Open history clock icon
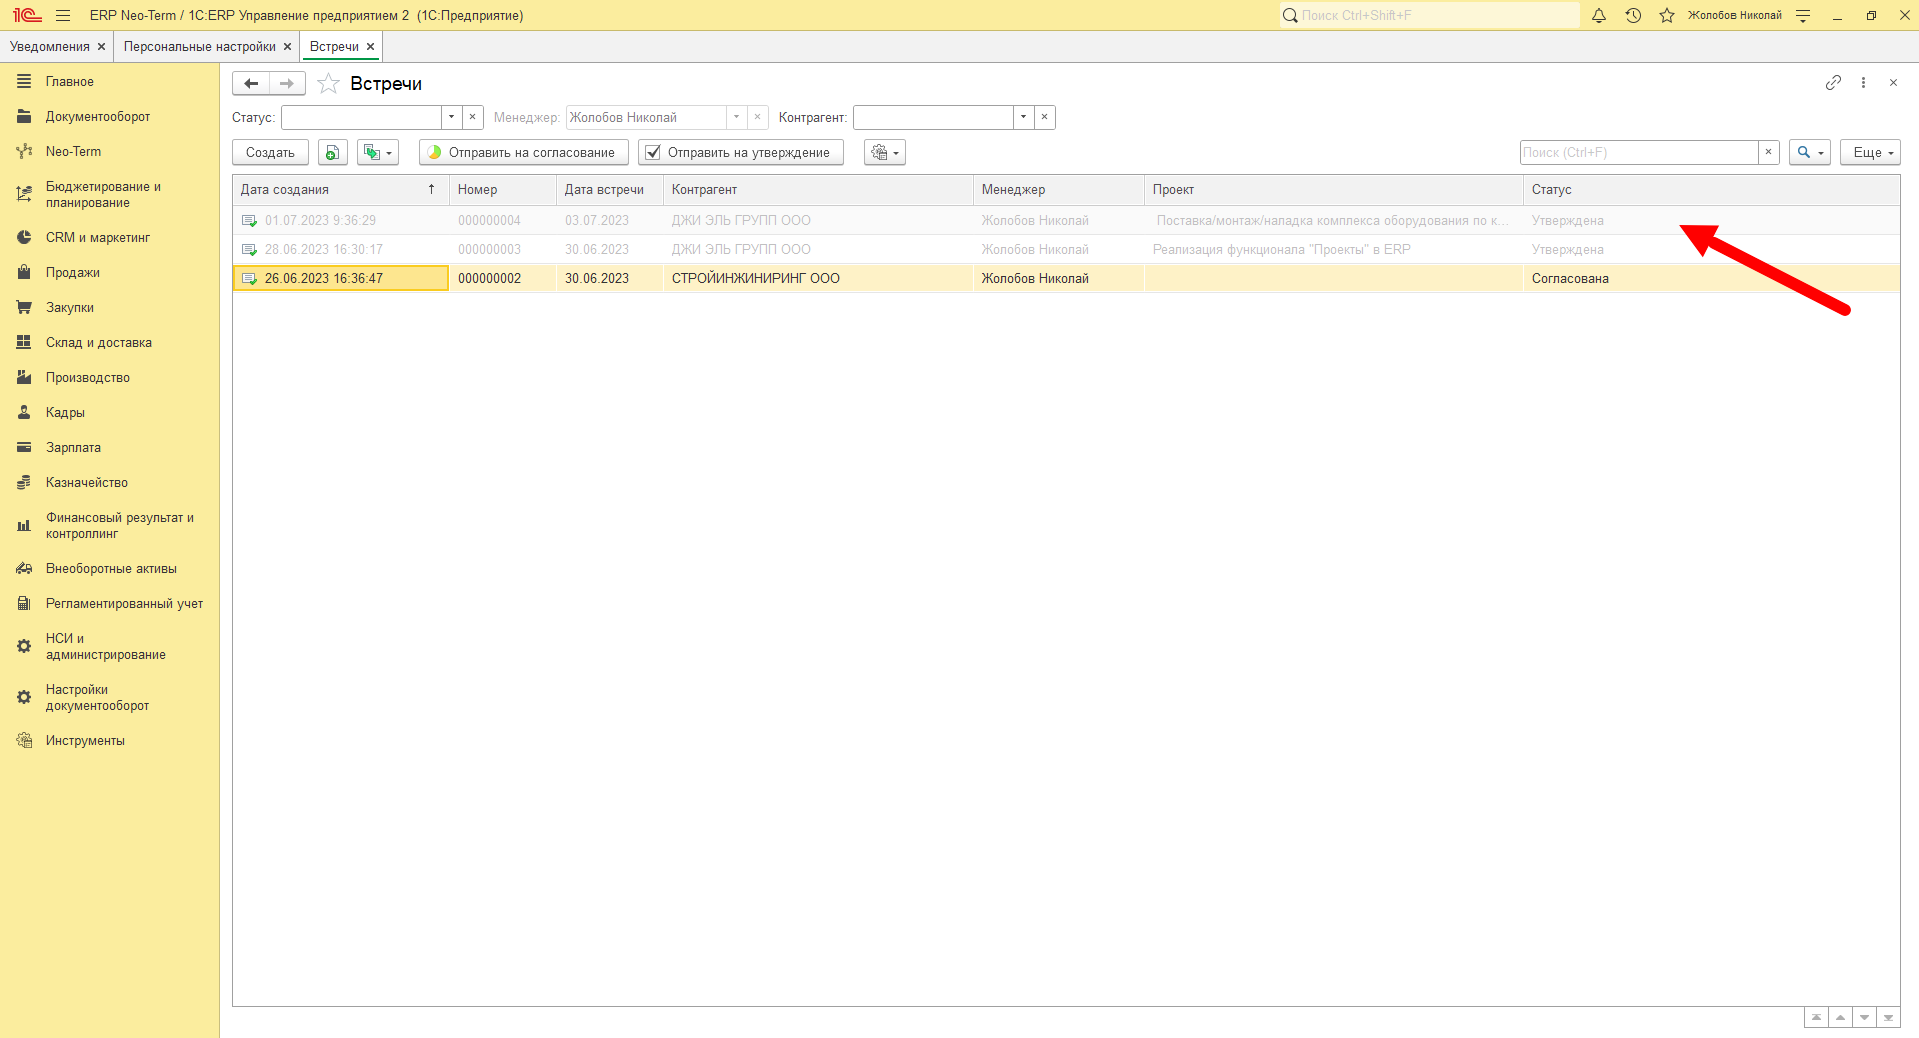Image resolution: width=1919 pixels, height=1038 pixels. pyautogui.click(x=1633, y=15)
